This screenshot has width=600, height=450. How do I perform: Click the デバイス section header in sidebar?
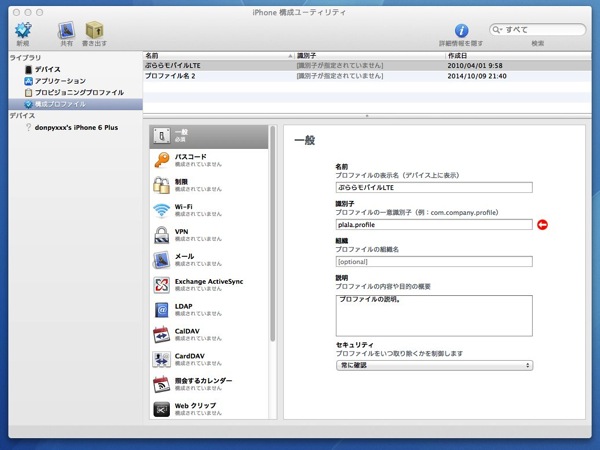(x=22, y=116)
